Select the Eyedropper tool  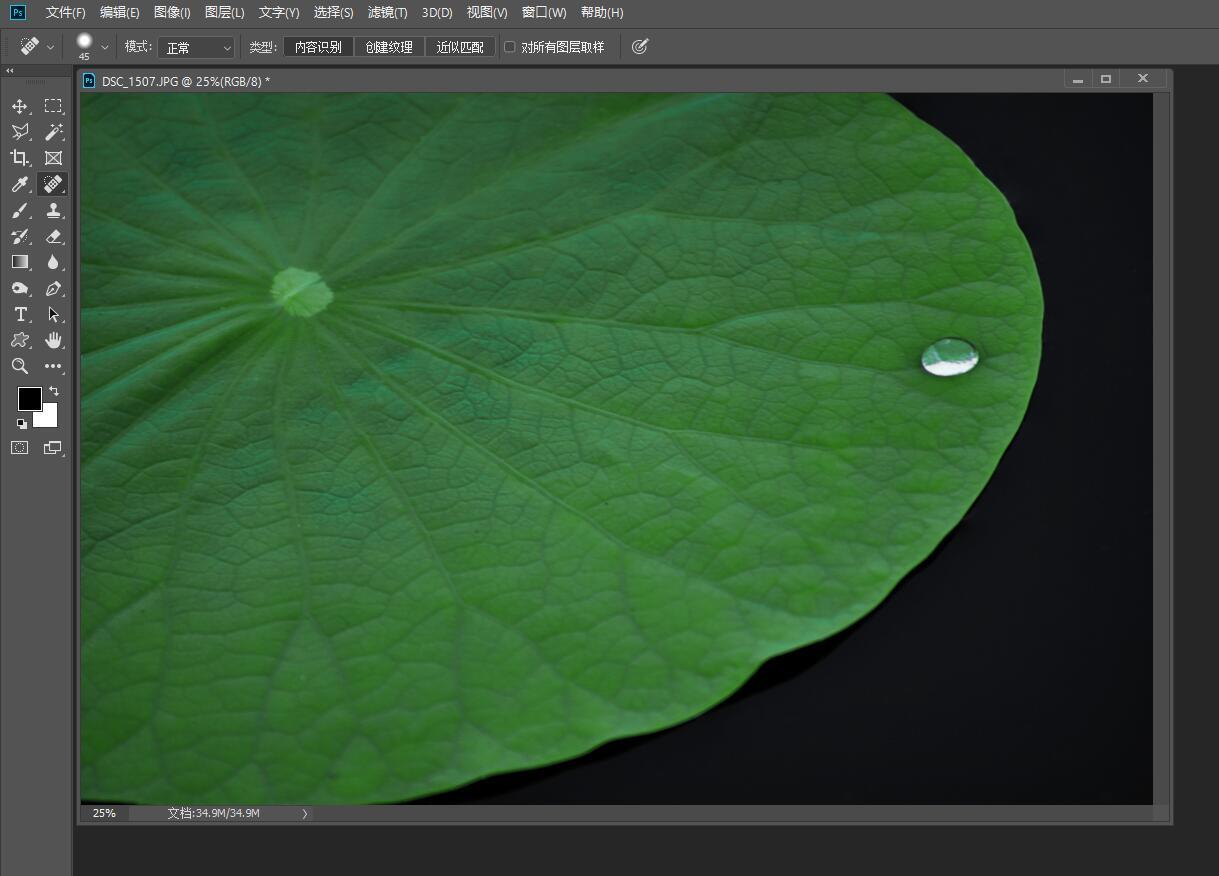coord(20,184)
